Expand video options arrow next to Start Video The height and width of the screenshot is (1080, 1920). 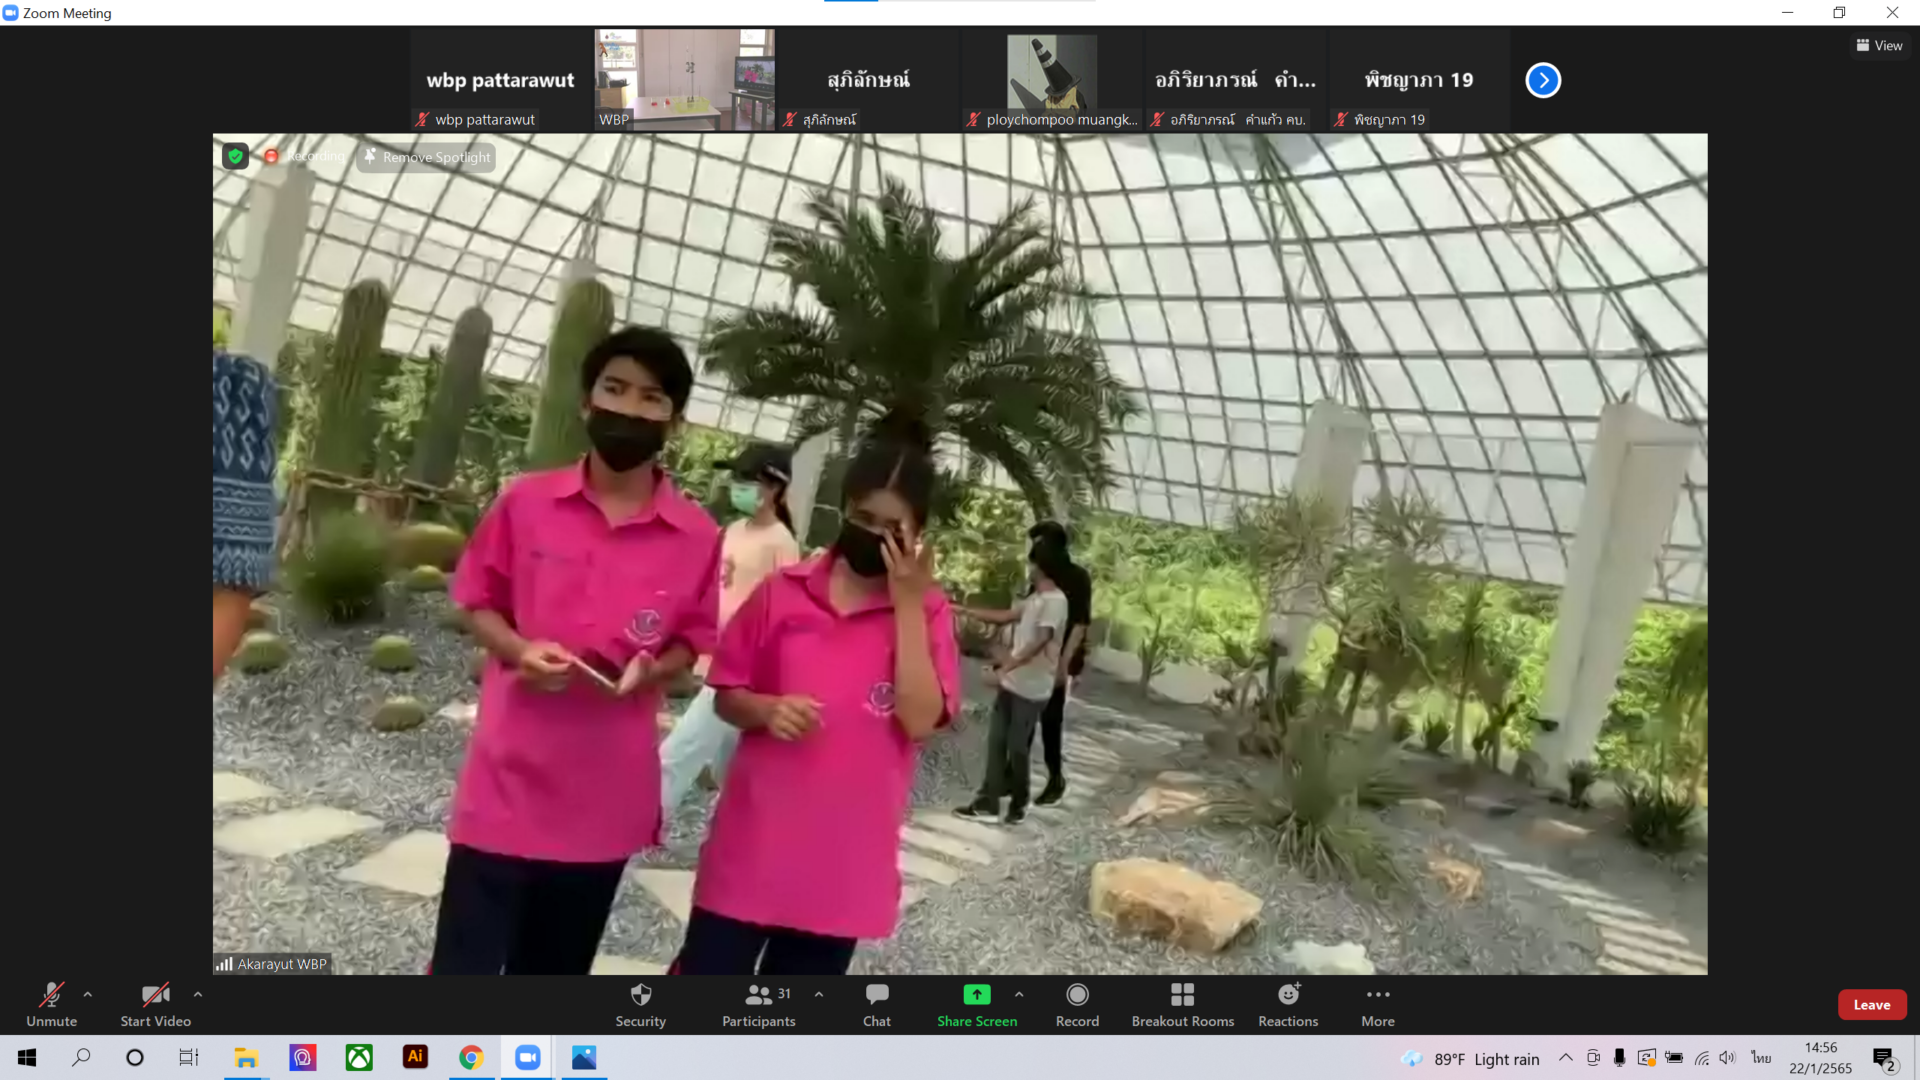point(198,994)
